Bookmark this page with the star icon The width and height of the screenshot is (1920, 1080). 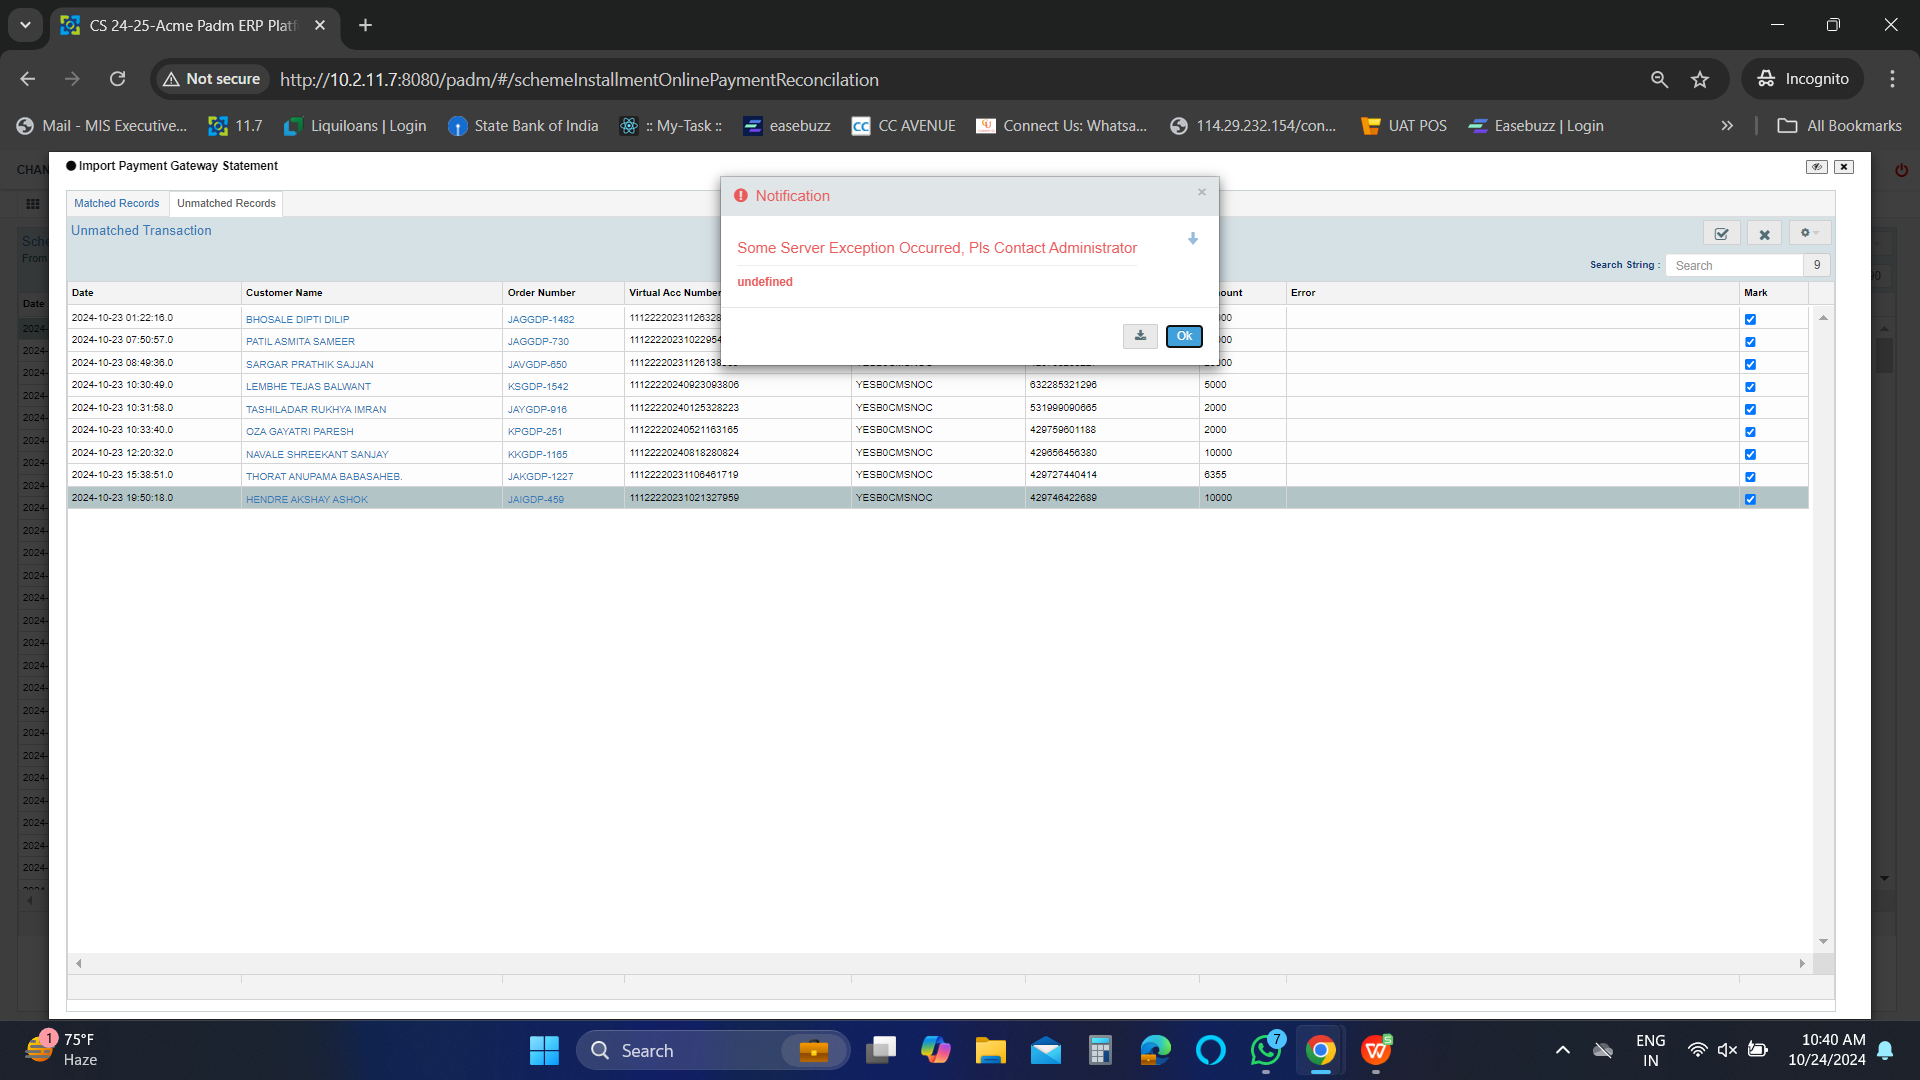point(1700,79)
